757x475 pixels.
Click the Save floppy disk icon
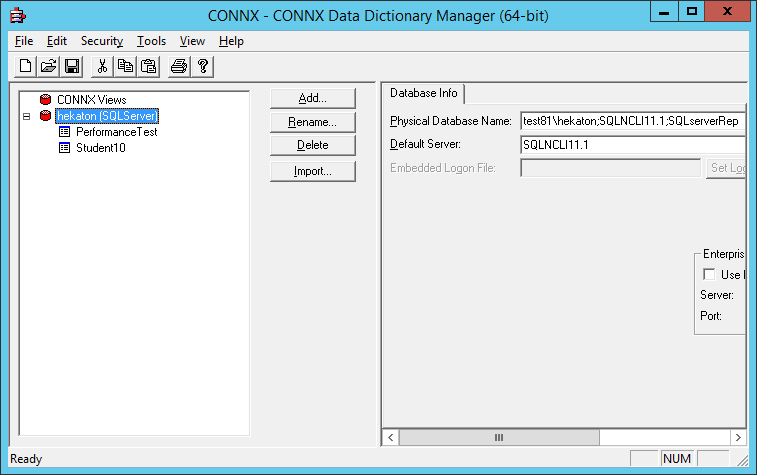(x=72, y=66)
